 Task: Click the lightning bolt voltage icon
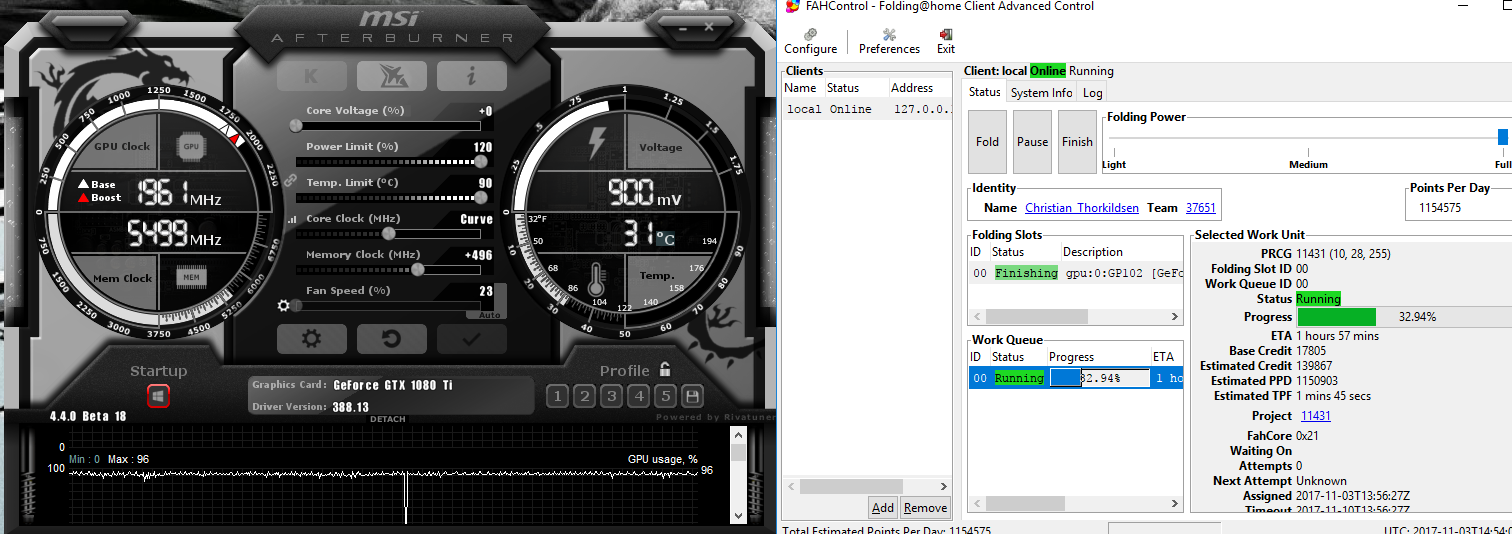point(597,144)
